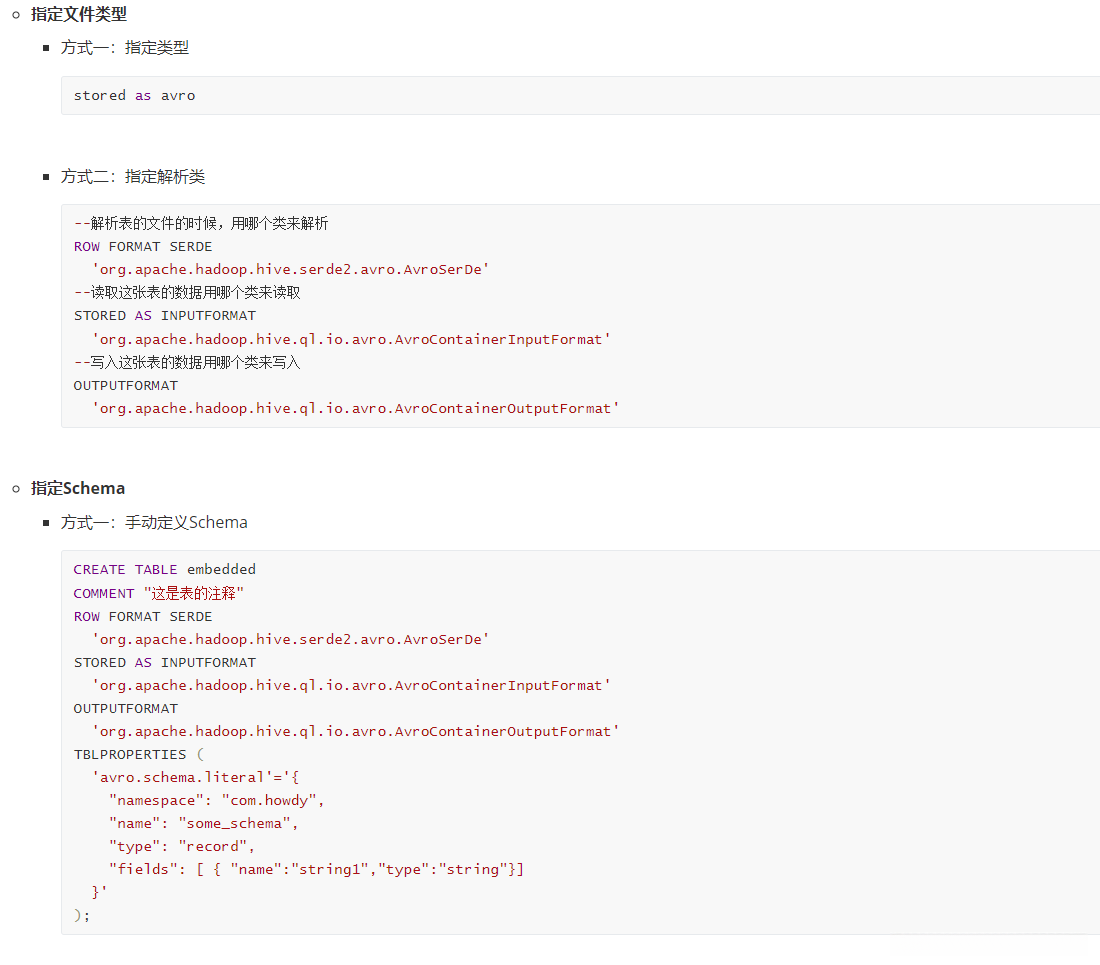Click the "指定文件类型" heading

pos(79,15)
